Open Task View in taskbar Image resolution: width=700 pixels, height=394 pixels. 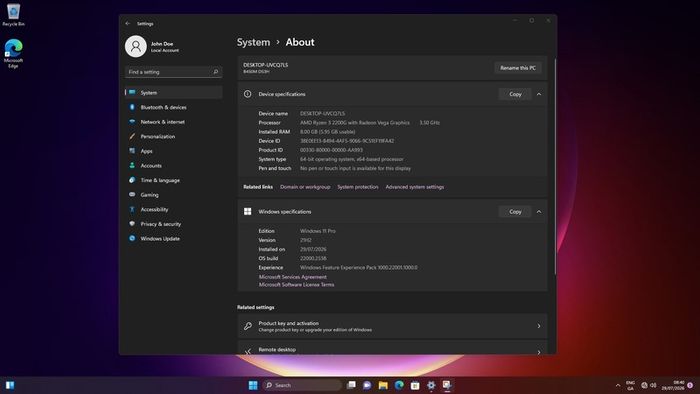pos(351,385)
